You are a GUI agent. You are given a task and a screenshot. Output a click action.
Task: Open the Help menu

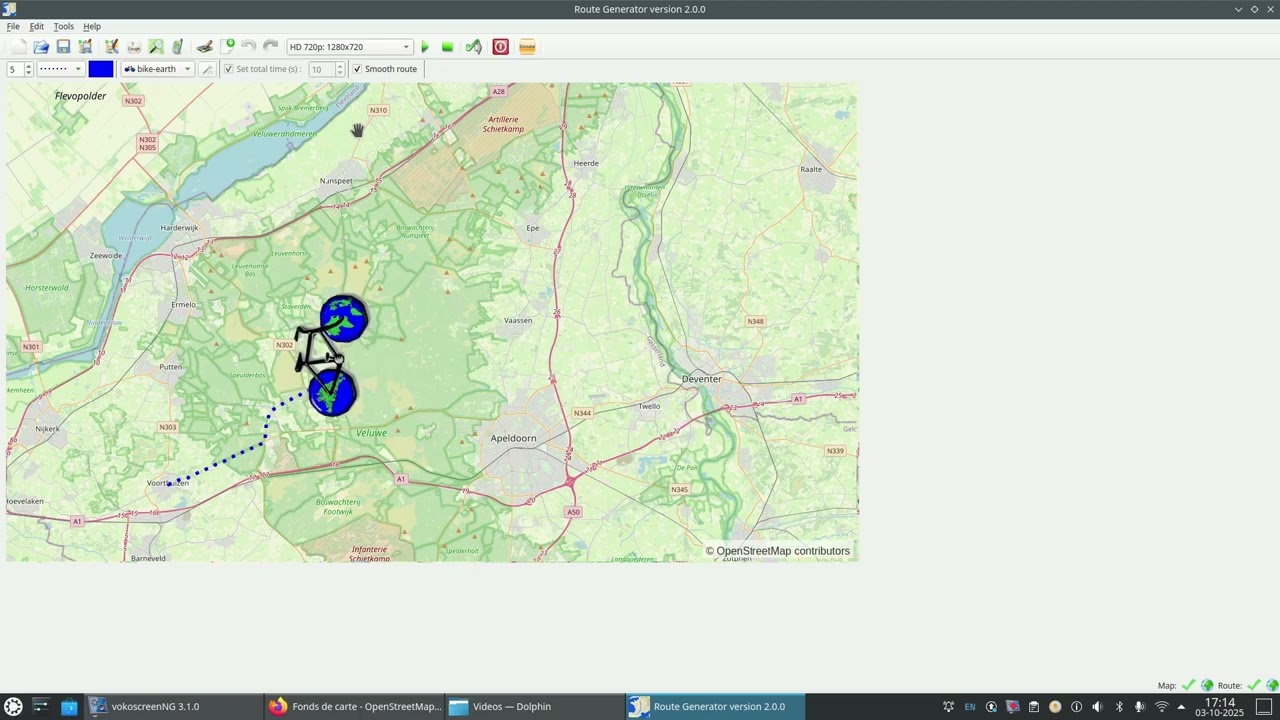click(x=92, y=26)
